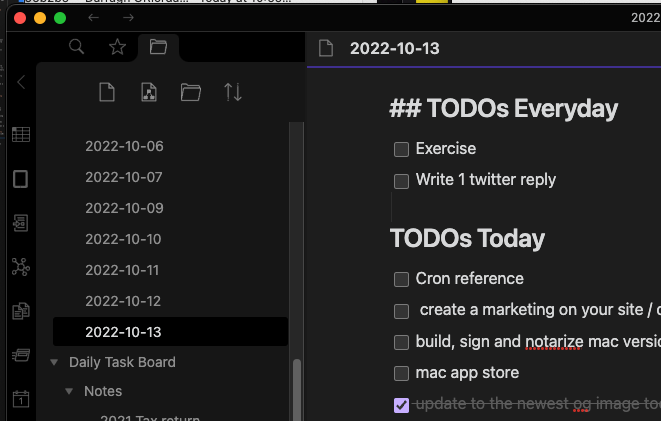The height and width of the screenshot is (421, 661).
Task: Click the New note icon
Action: [107, 92]
